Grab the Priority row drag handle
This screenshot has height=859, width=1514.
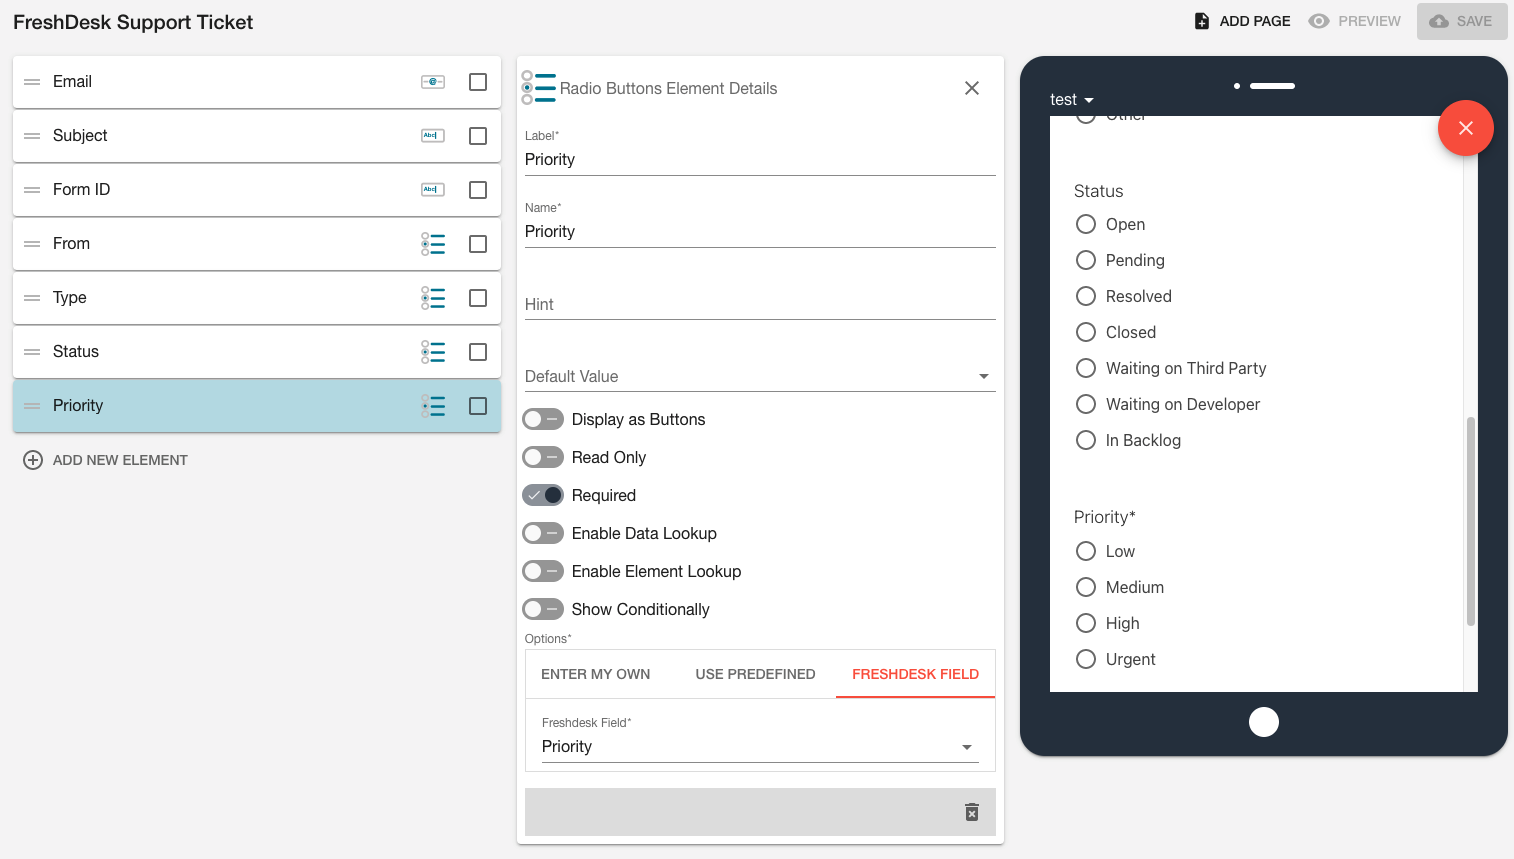pyautogui.click(x=32, y=406)
